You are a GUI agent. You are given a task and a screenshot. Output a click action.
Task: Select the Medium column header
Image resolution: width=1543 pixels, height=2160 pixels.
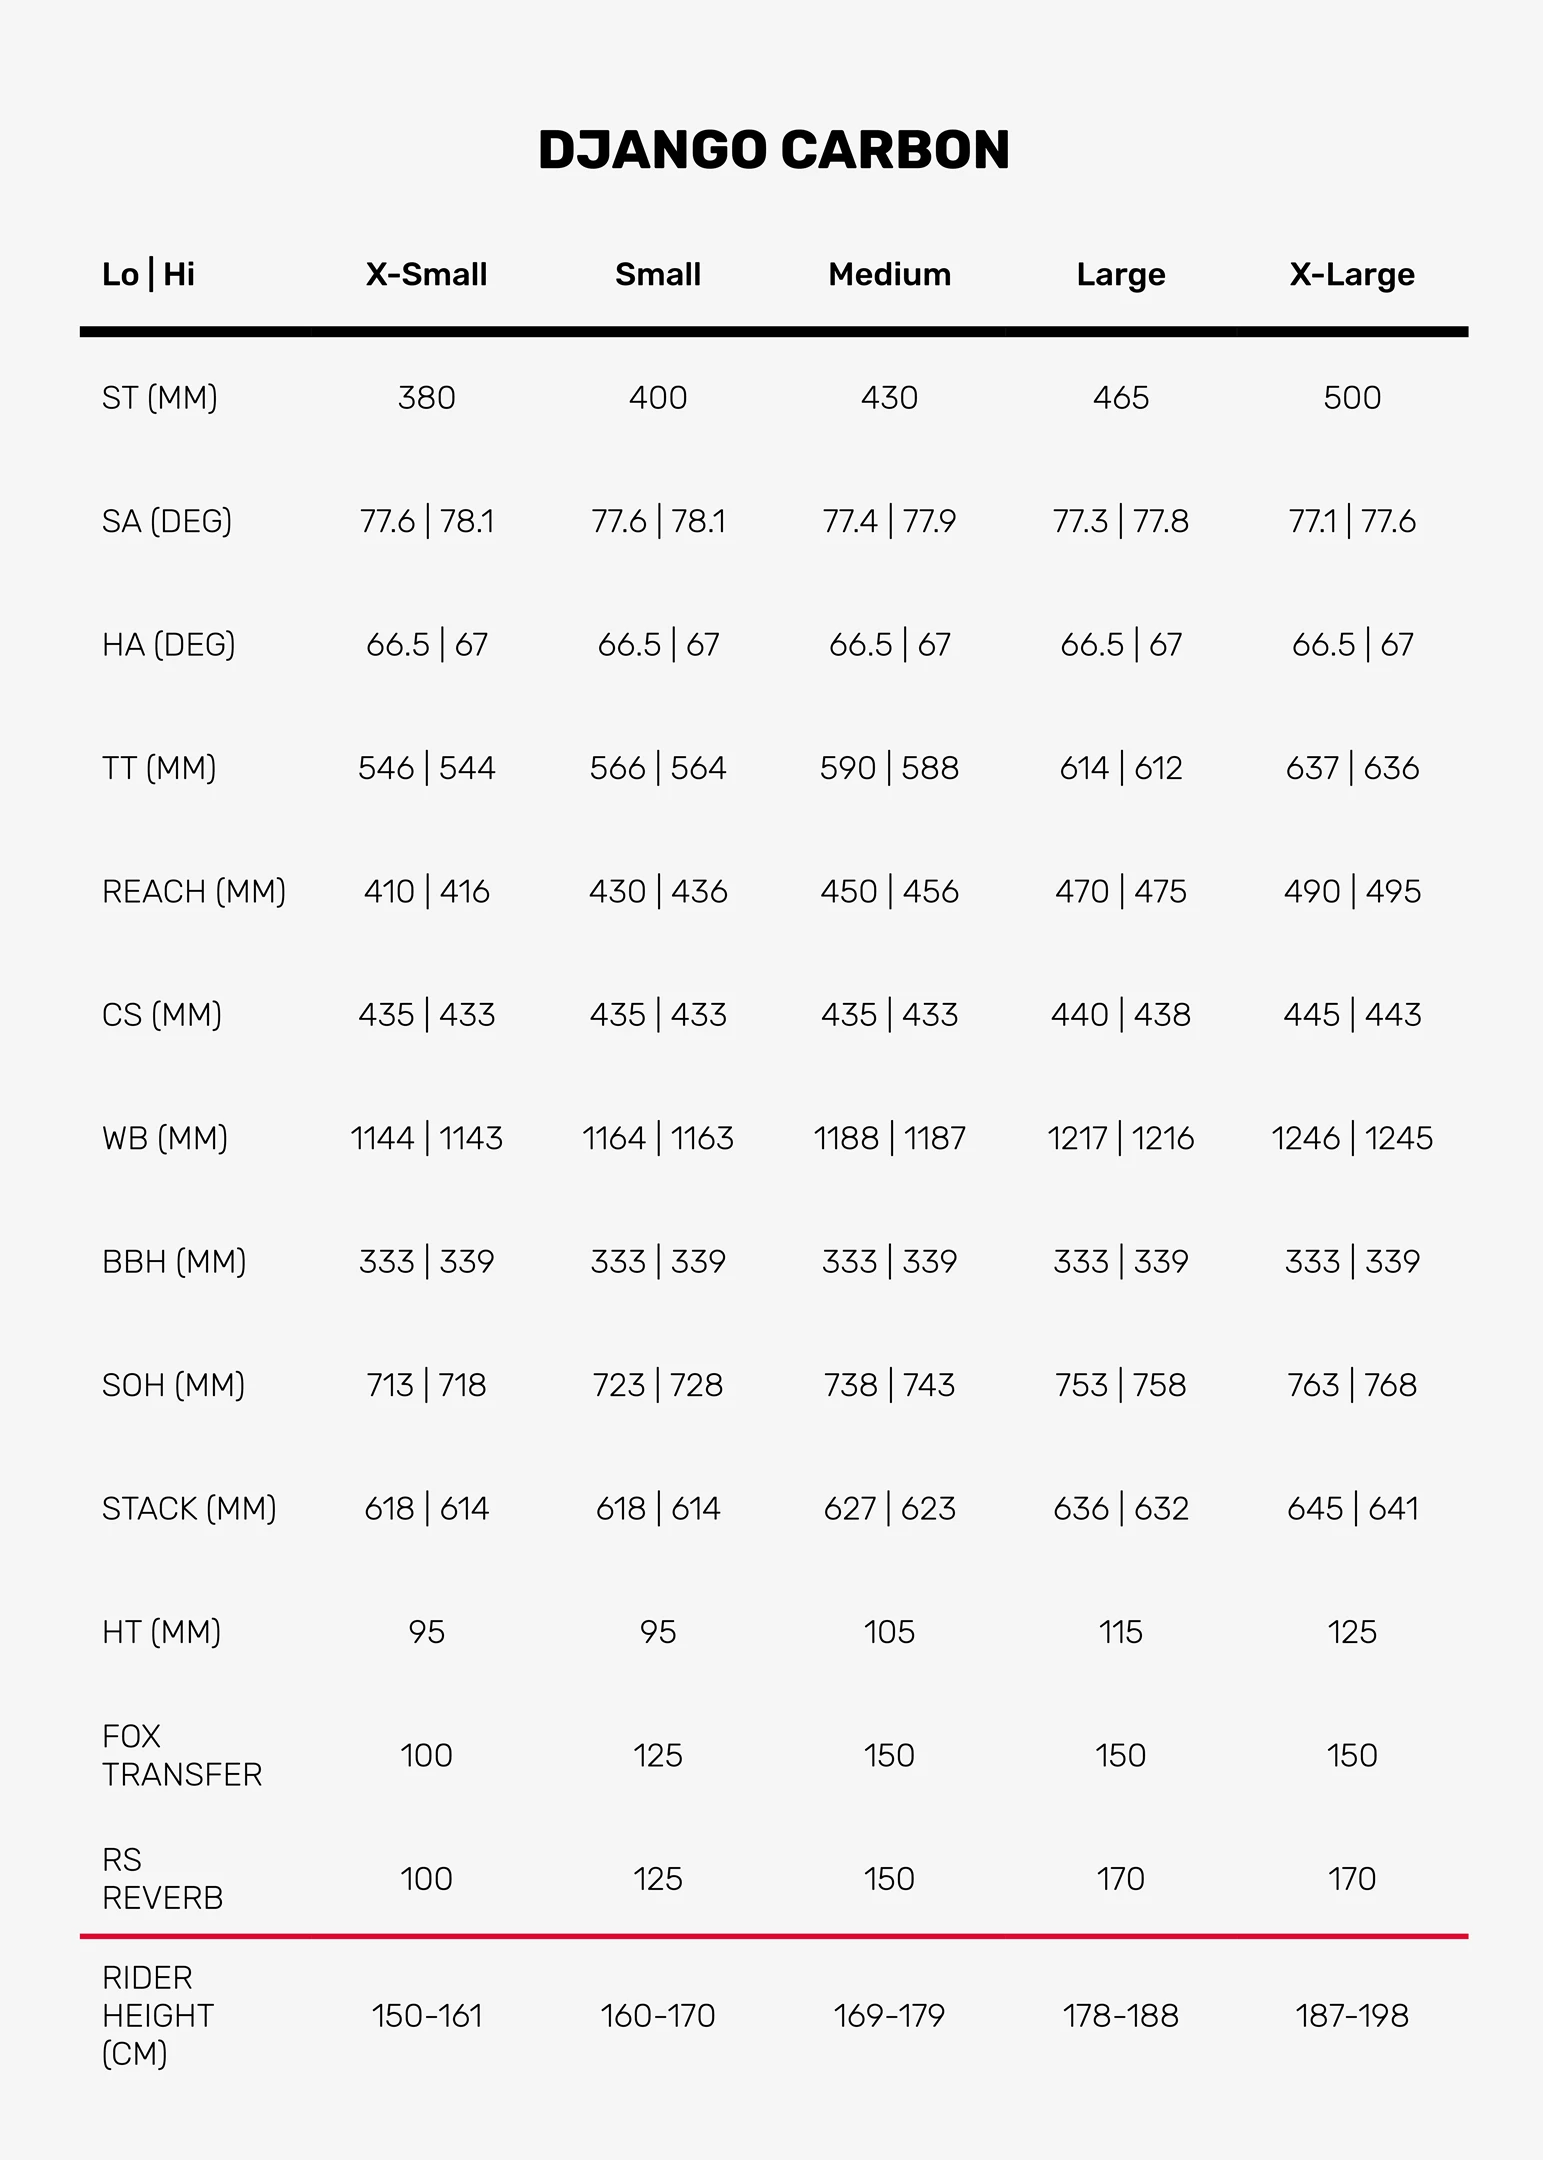[x=889, y=274]
